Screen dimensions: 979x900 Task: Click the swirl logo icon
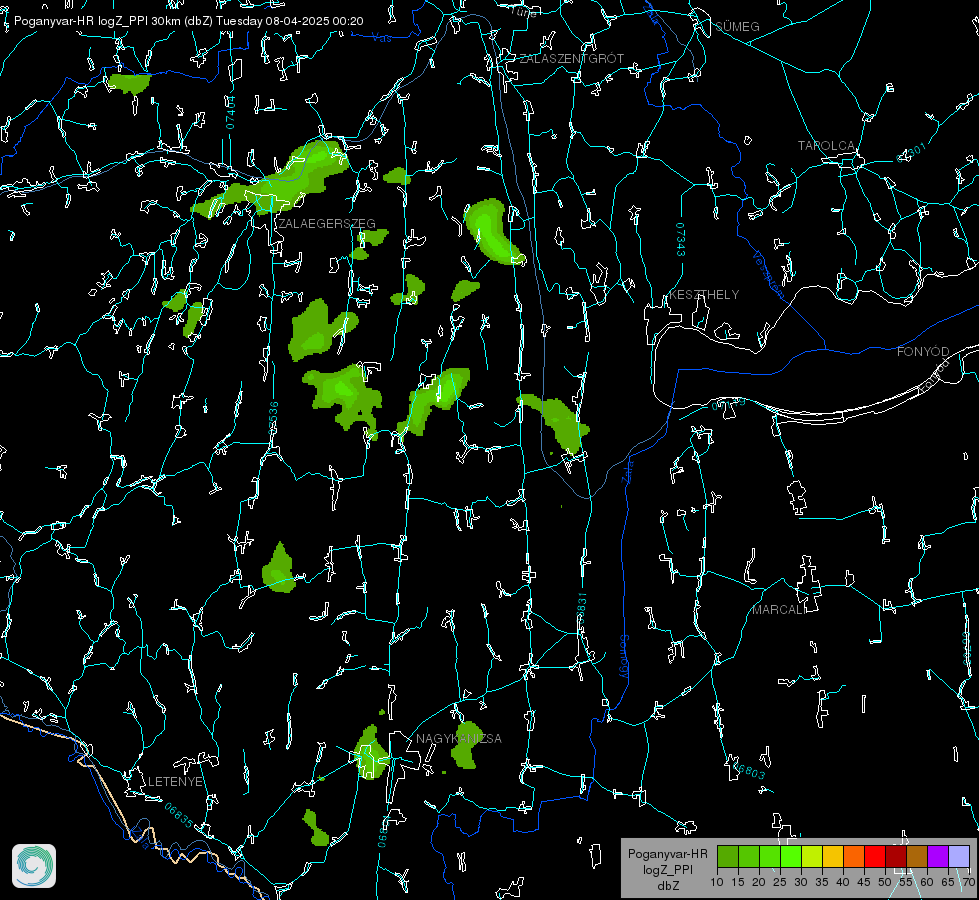pyautogui.click(x=34, y=866)
